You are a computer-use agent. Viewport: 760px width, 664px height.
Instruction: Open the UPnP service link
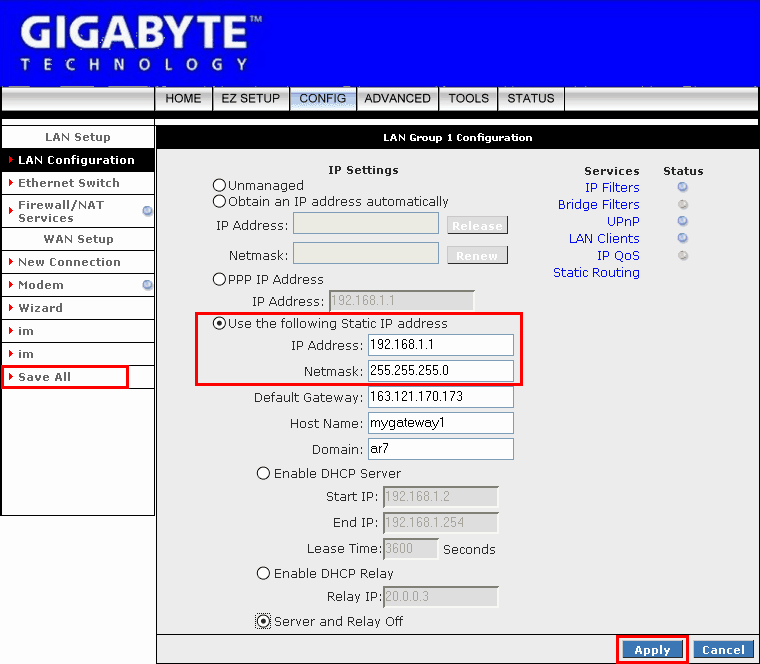pos(623,221)
